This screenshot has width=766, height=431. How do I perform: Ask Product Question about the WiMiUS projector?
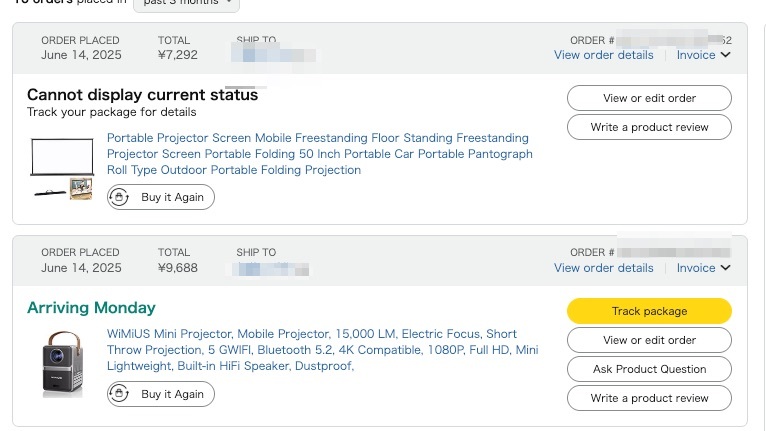pos(649,369)
